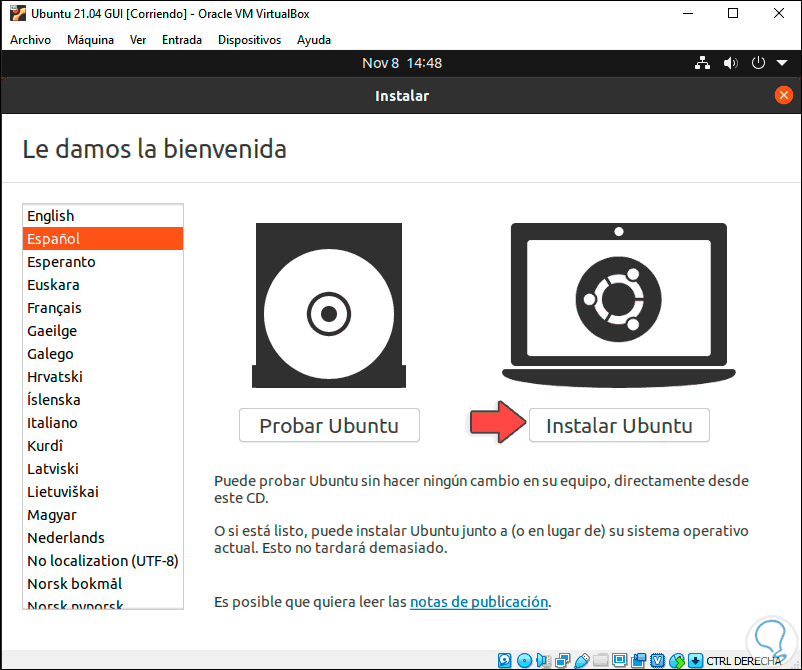Viewport: 802px width, 670px height.
Task: Open the Archivo menu
Action: pos(30,40)
